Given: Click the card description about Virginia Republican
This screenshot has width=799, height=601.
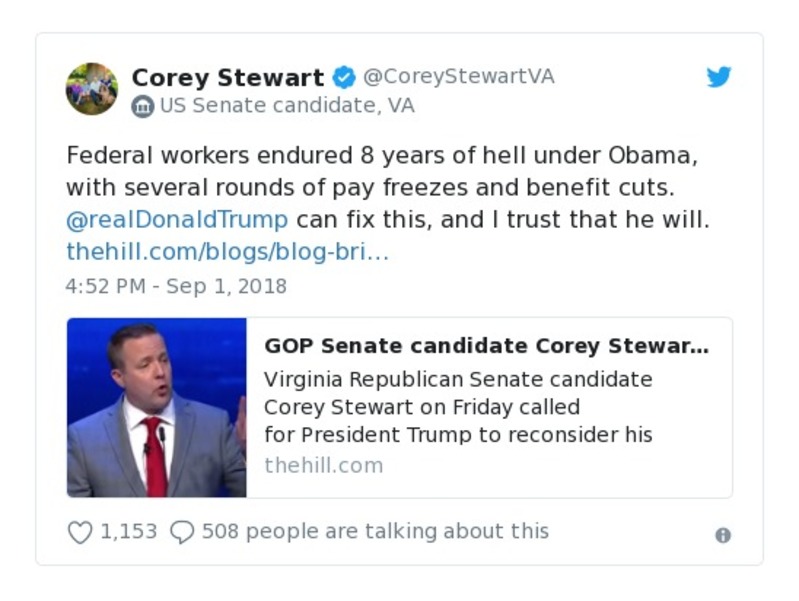Looking at the screenshot, I should (458, 407).
